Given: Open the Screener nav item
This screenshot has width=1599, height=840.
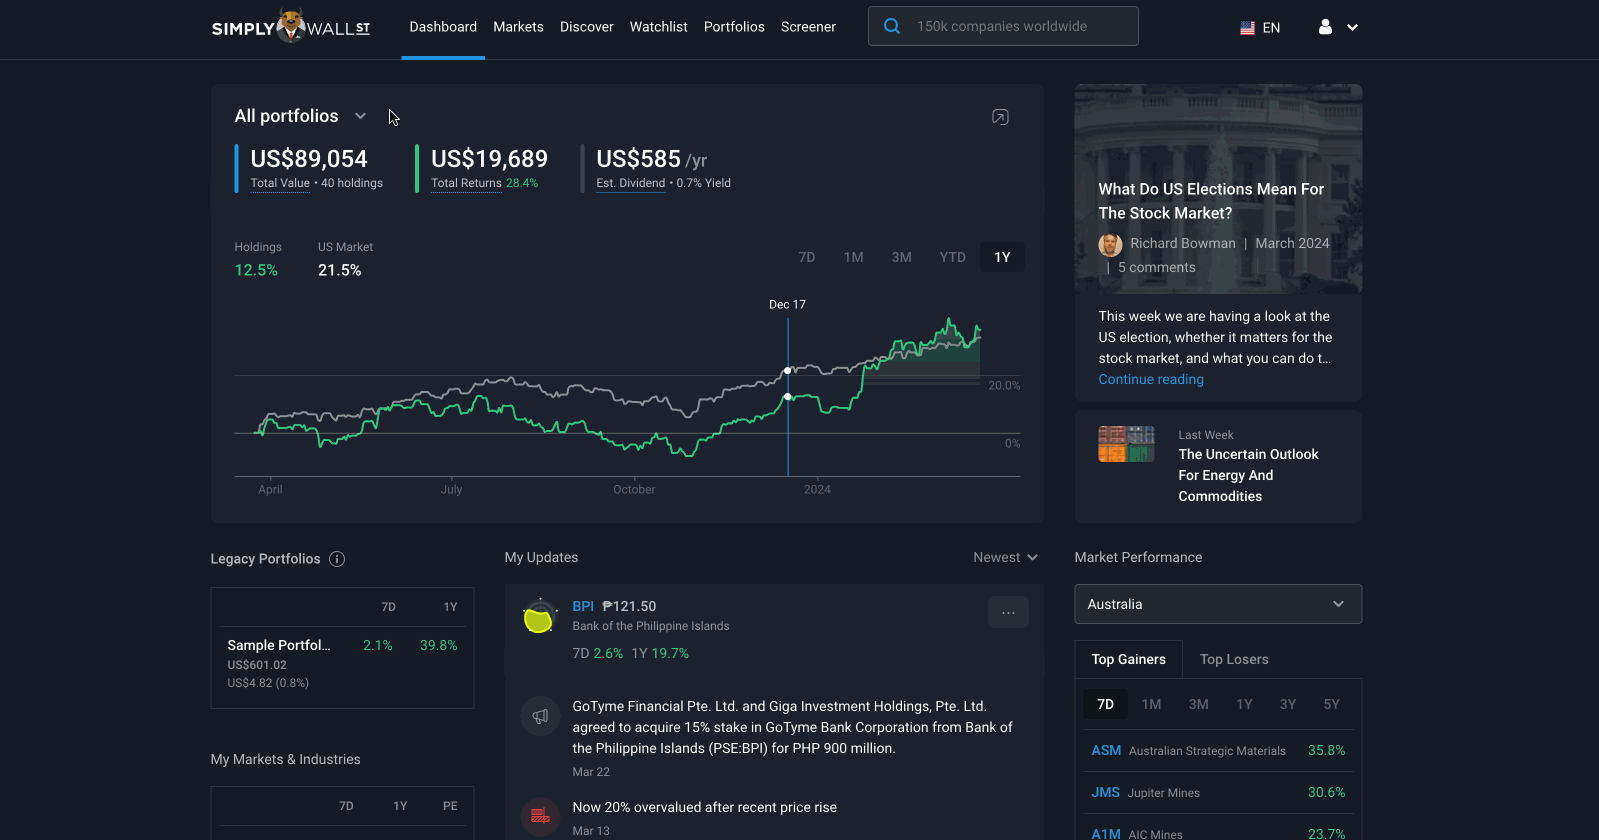Looking at the screenshot, I should pyautogui.click(x=808, y=27).
